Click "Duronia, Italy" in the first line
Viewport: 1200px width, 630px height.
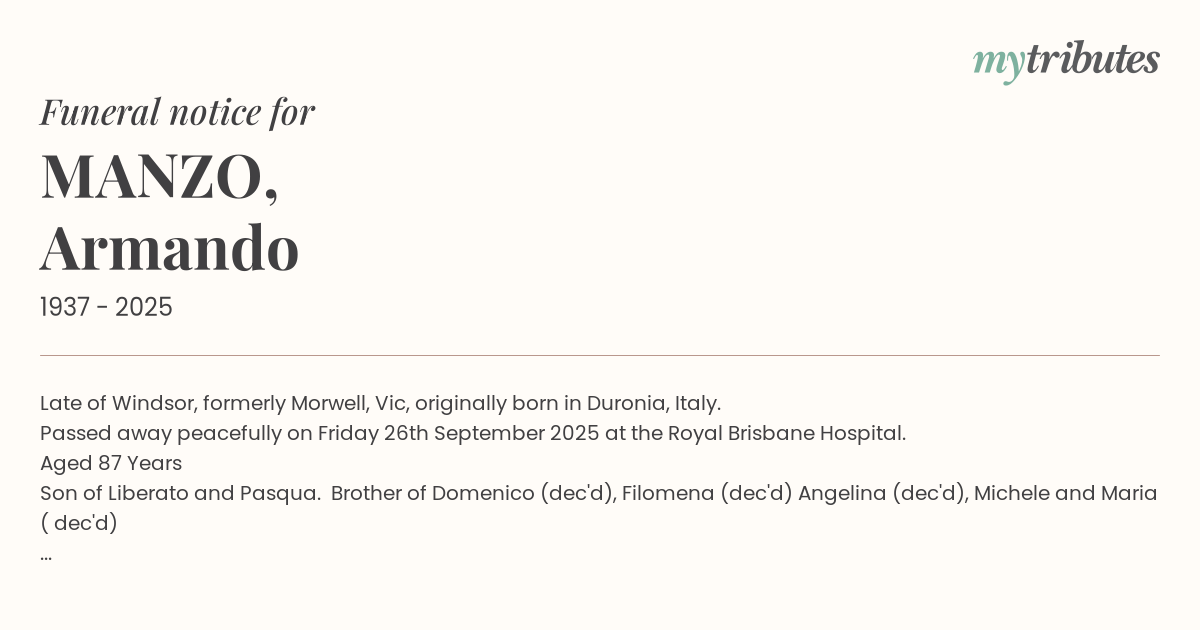653,403
